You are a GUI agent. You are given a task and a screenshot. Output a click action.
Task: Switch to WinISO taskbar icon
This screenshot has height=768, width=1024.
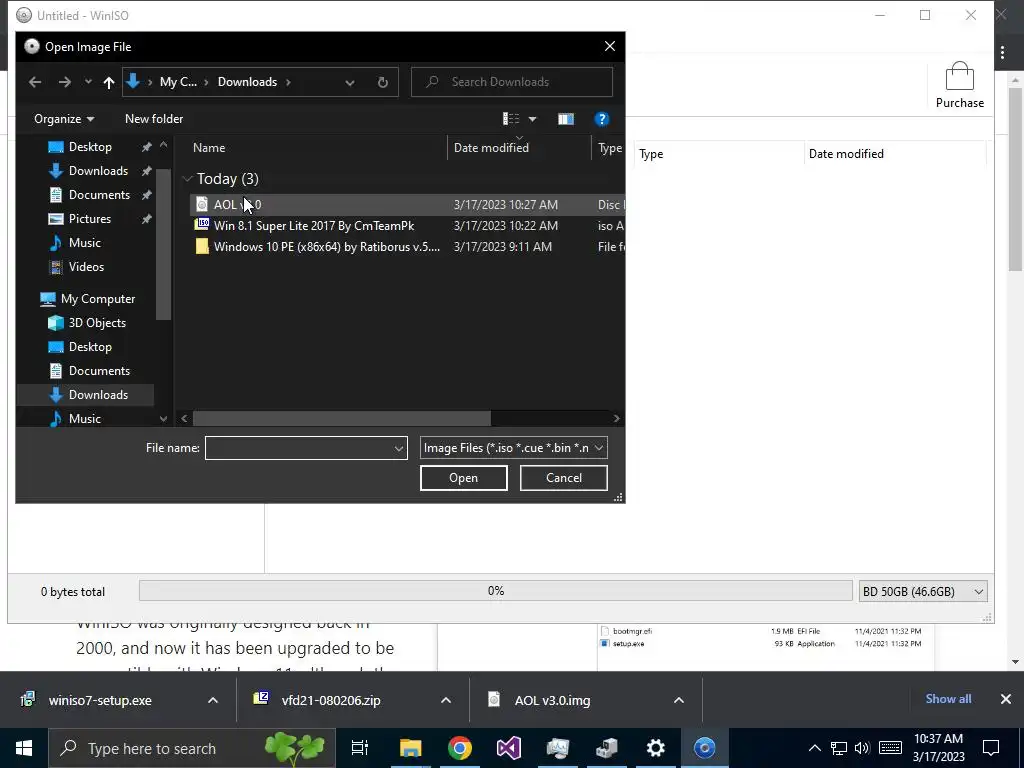[x=704, y=748]
